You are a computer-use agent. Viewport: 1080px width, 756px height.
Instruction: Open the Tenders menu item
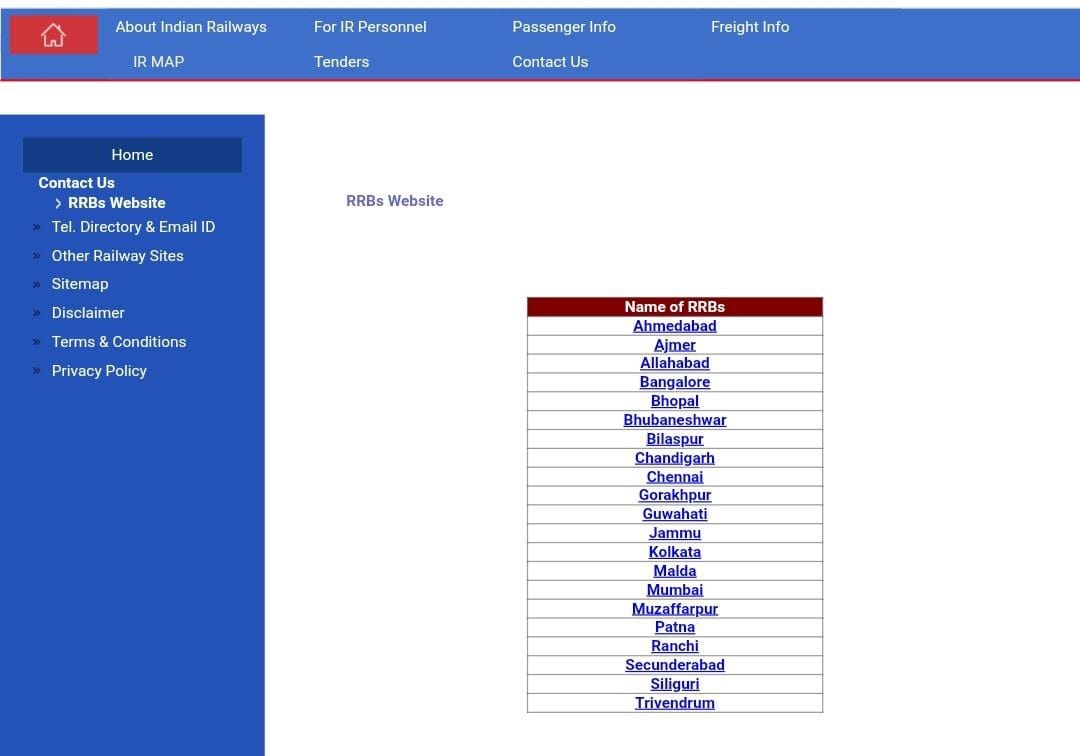(341, 62)
